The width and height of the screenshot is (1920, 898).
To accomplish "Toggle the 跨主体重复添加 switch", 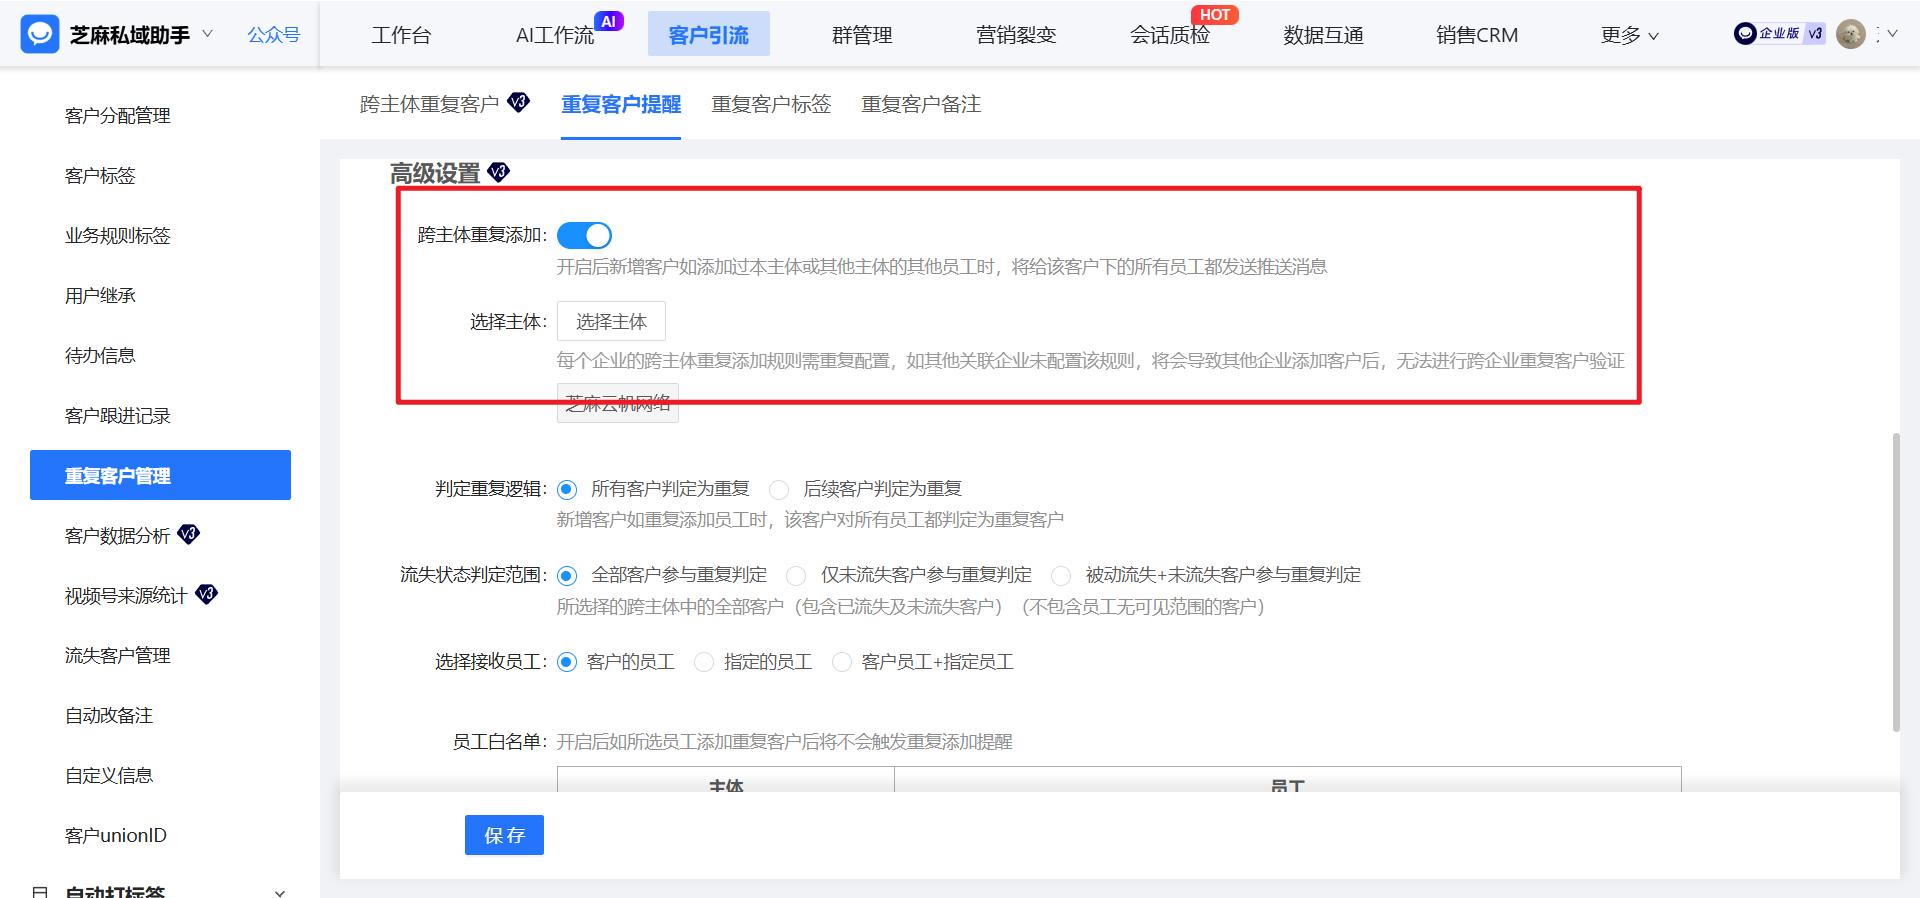I will coord(584,235).
